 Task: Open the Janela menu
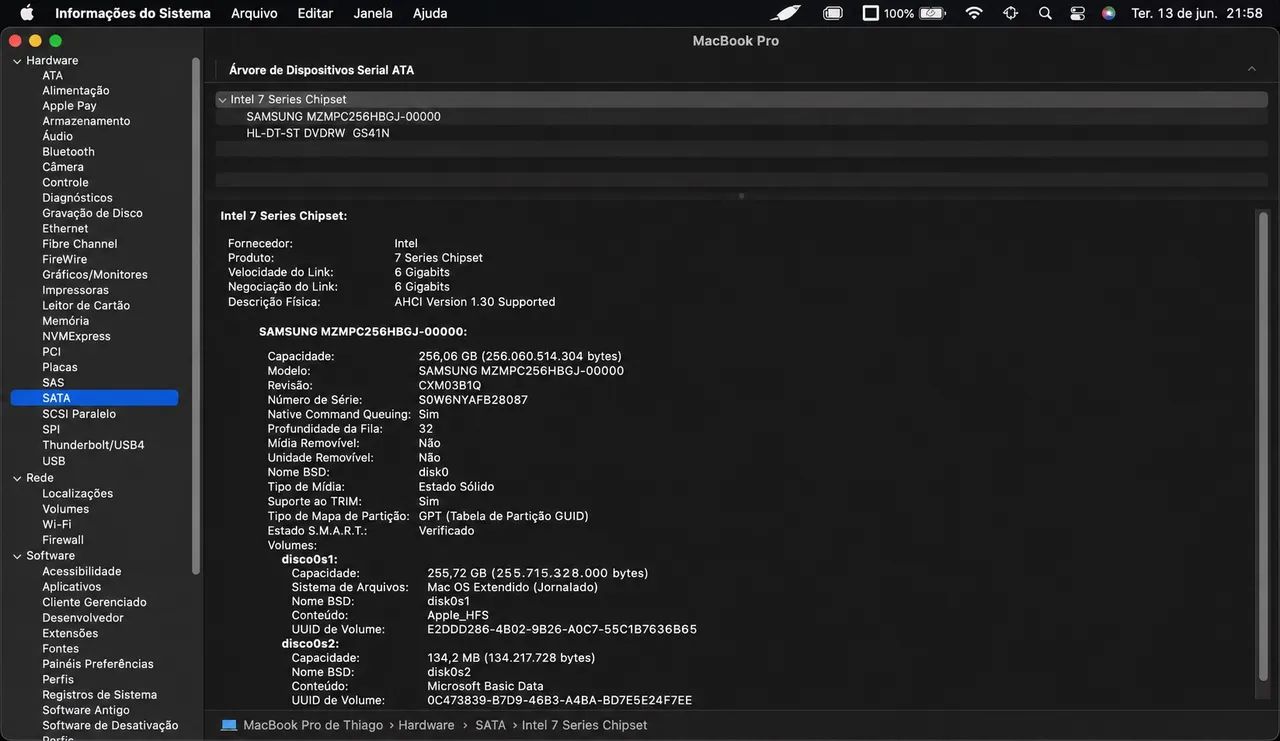[373, 13]
